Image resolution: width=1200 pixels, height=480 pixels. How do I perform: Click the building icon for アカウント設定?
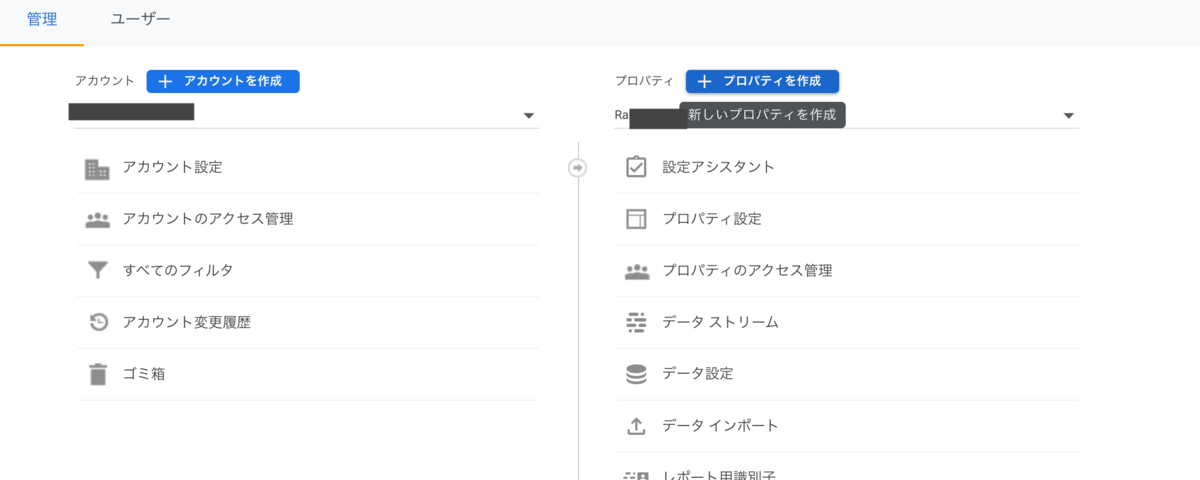click(x=97, y=168)
